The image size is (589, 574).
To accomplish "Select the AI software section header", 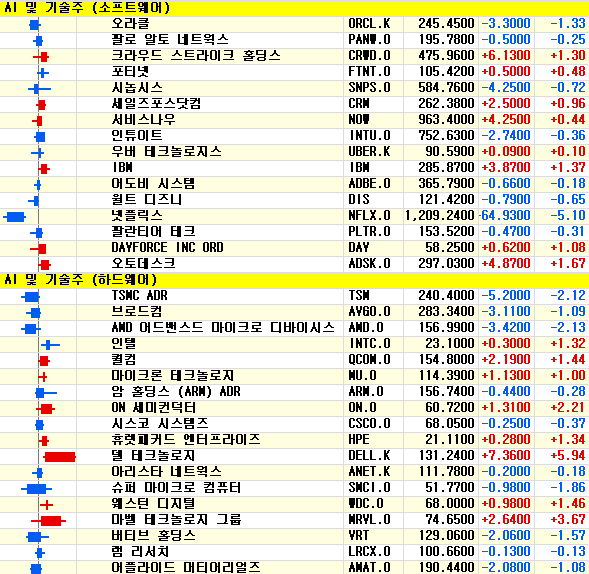I will [294, 8].
